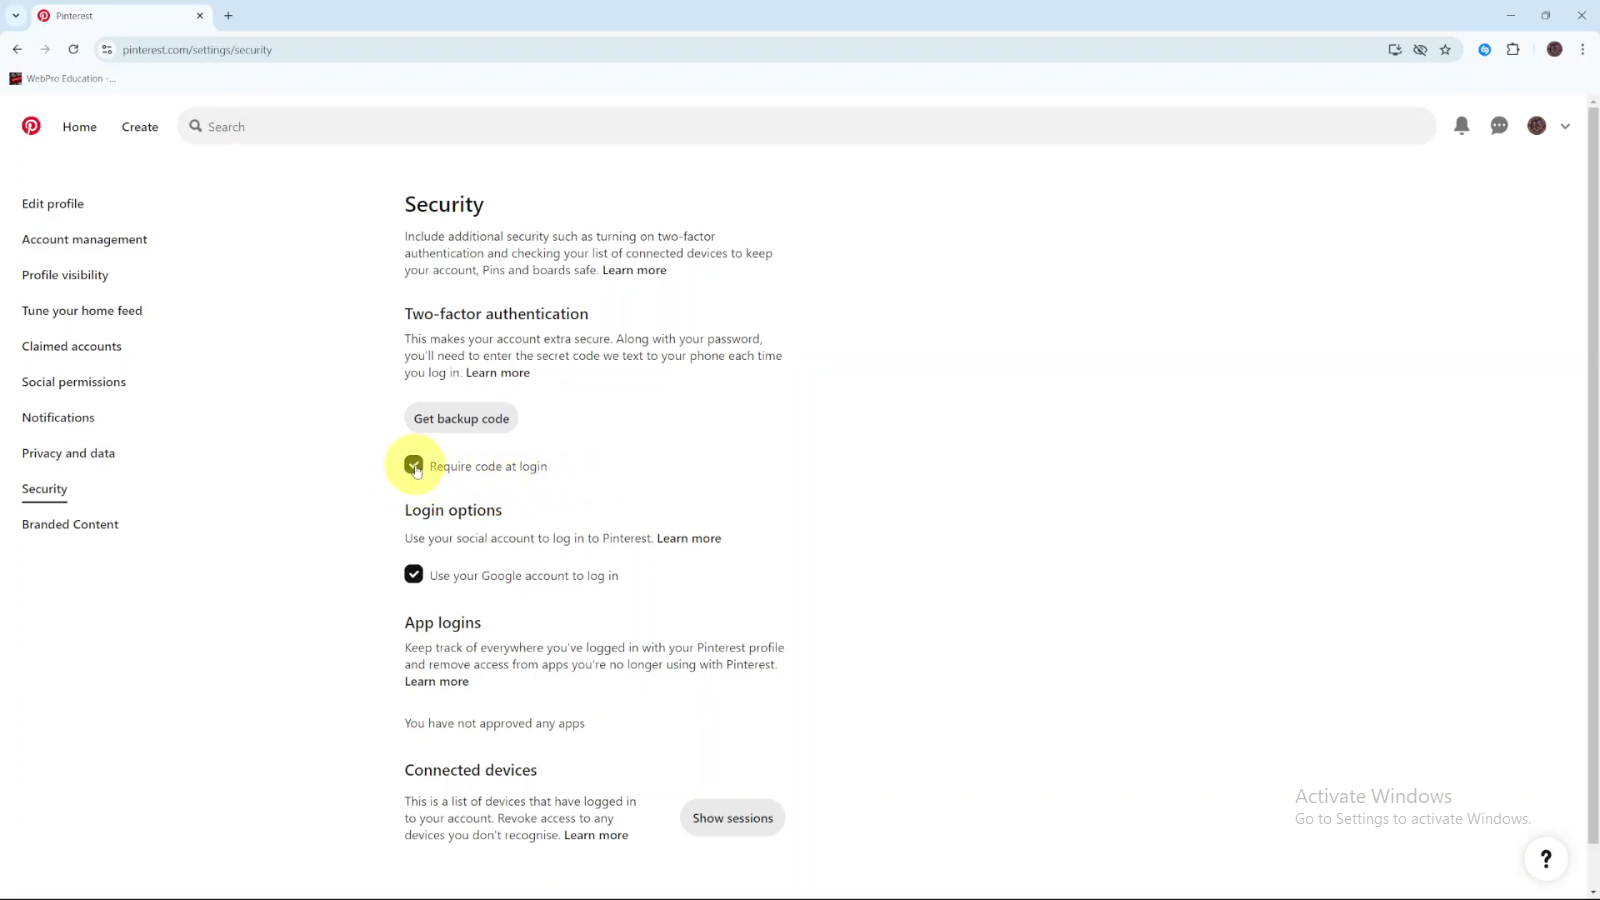Click Learn more under Security intro
Screen dimensions: 1600x900
tap(634, 270)
